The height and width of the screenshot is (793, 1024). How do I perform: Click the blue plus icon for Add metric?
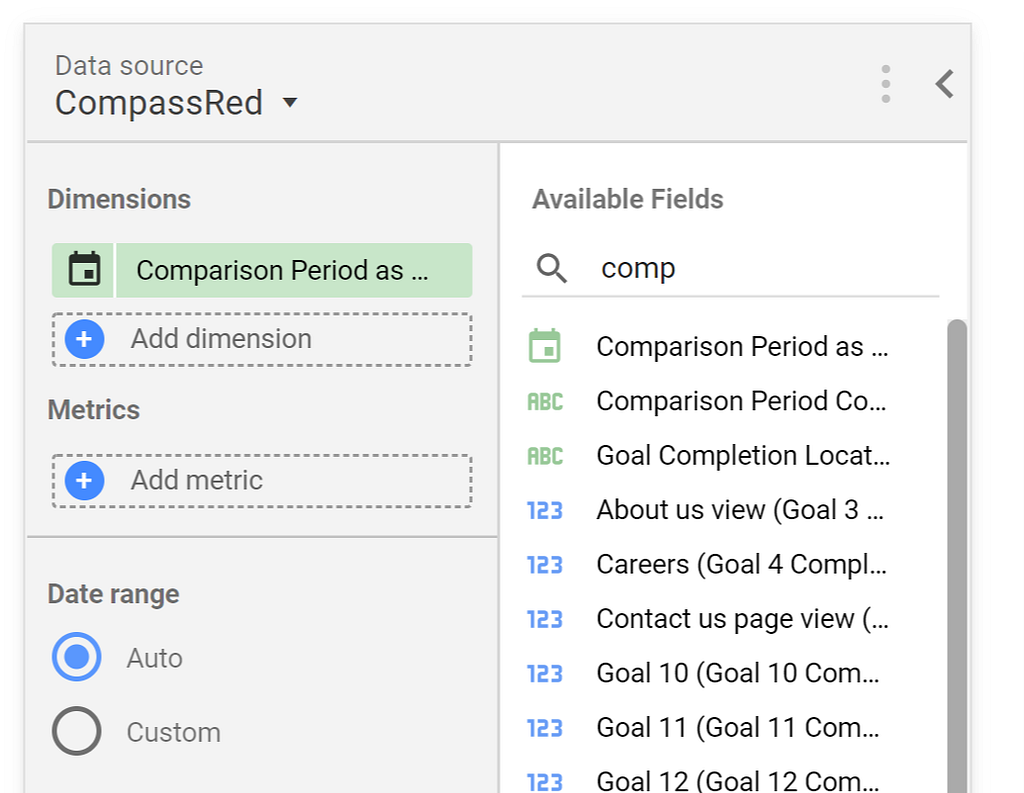pos(84,480)
